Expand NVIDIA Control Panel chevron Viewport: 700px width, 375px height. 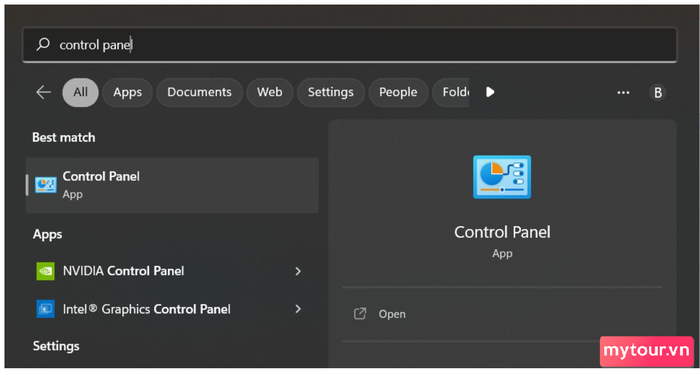pyautogui.click(x=298, y=271)
